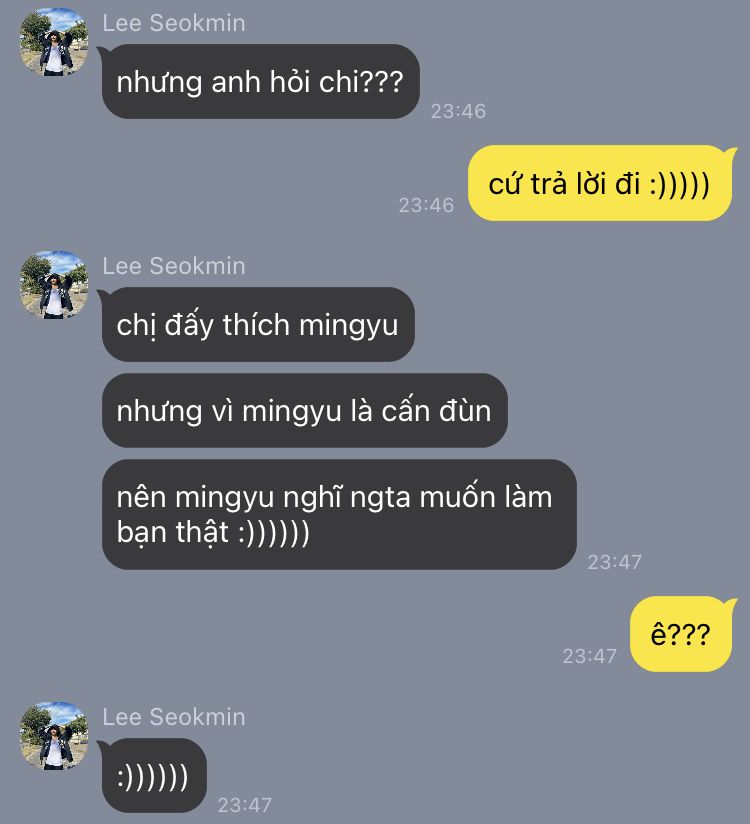
Task: Open the avatar beside the last ':))))))' message
Action: [x=54, y=736]
